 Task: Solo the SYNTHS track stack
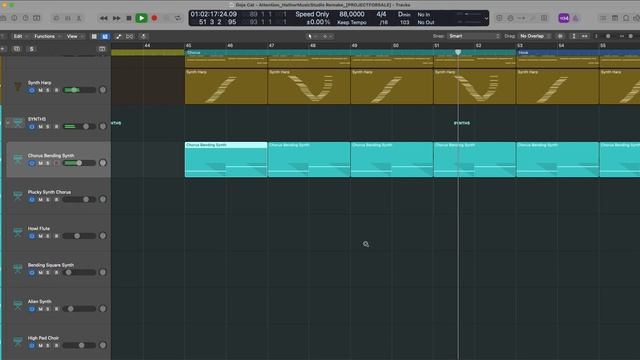tap(48, 127)
